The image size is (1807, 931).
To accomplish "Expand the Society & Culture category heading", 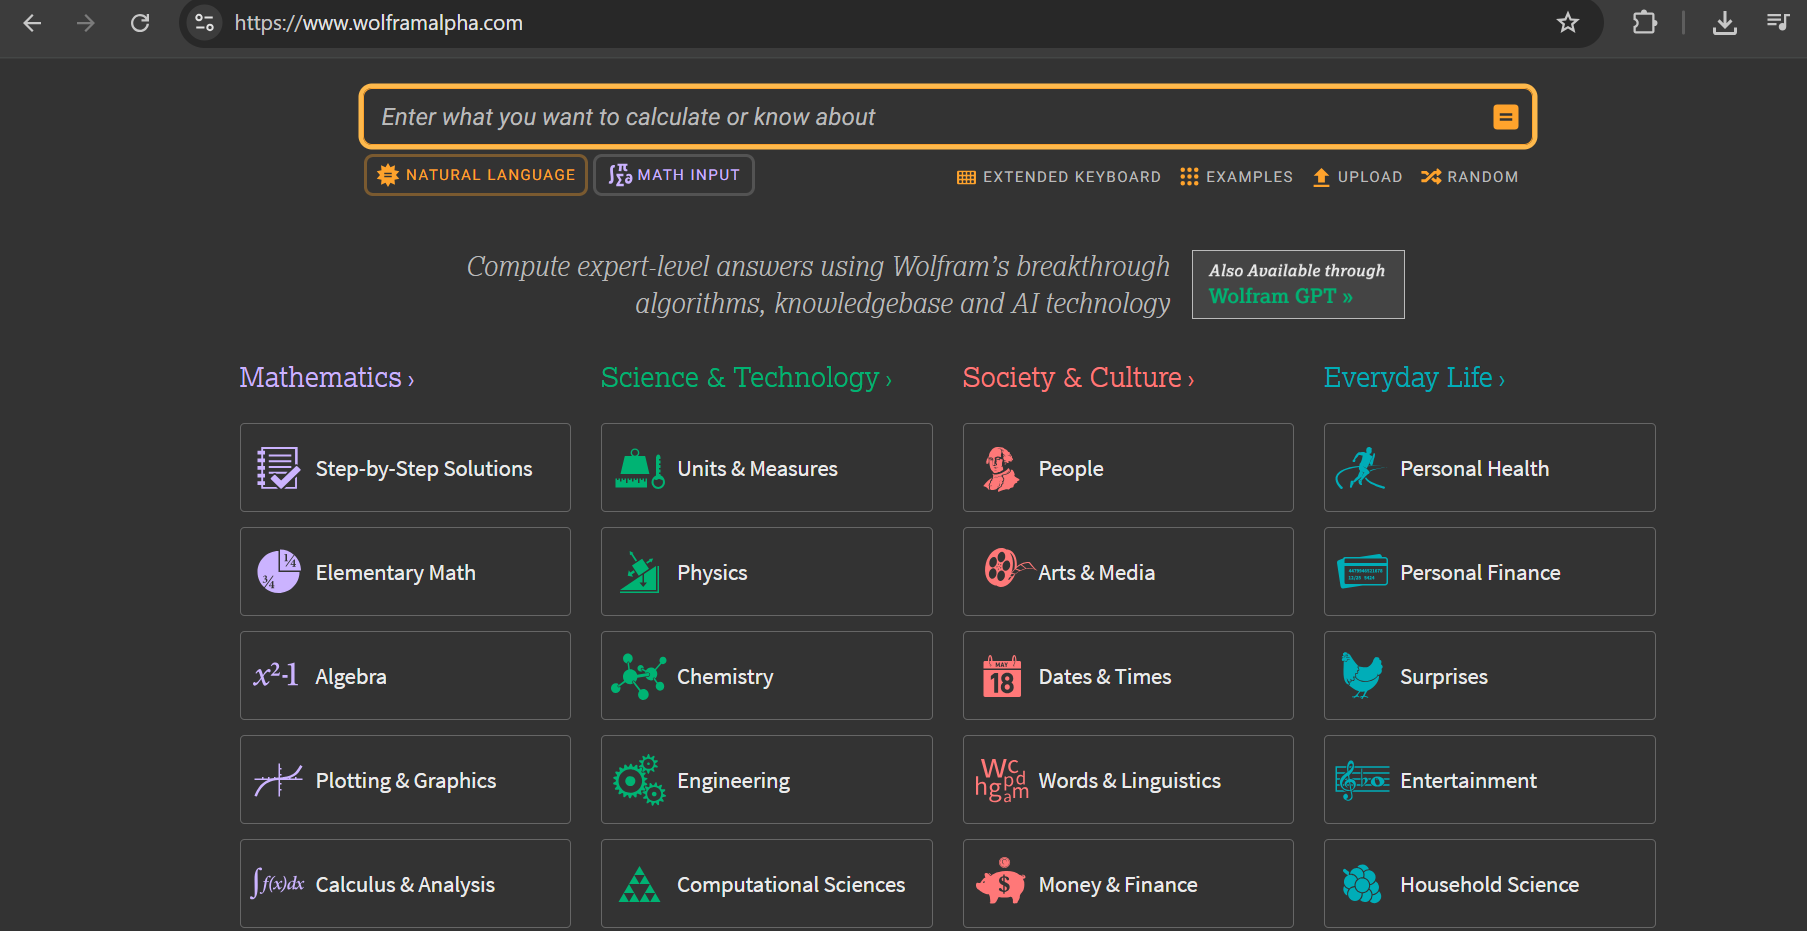I will 1078,378.
